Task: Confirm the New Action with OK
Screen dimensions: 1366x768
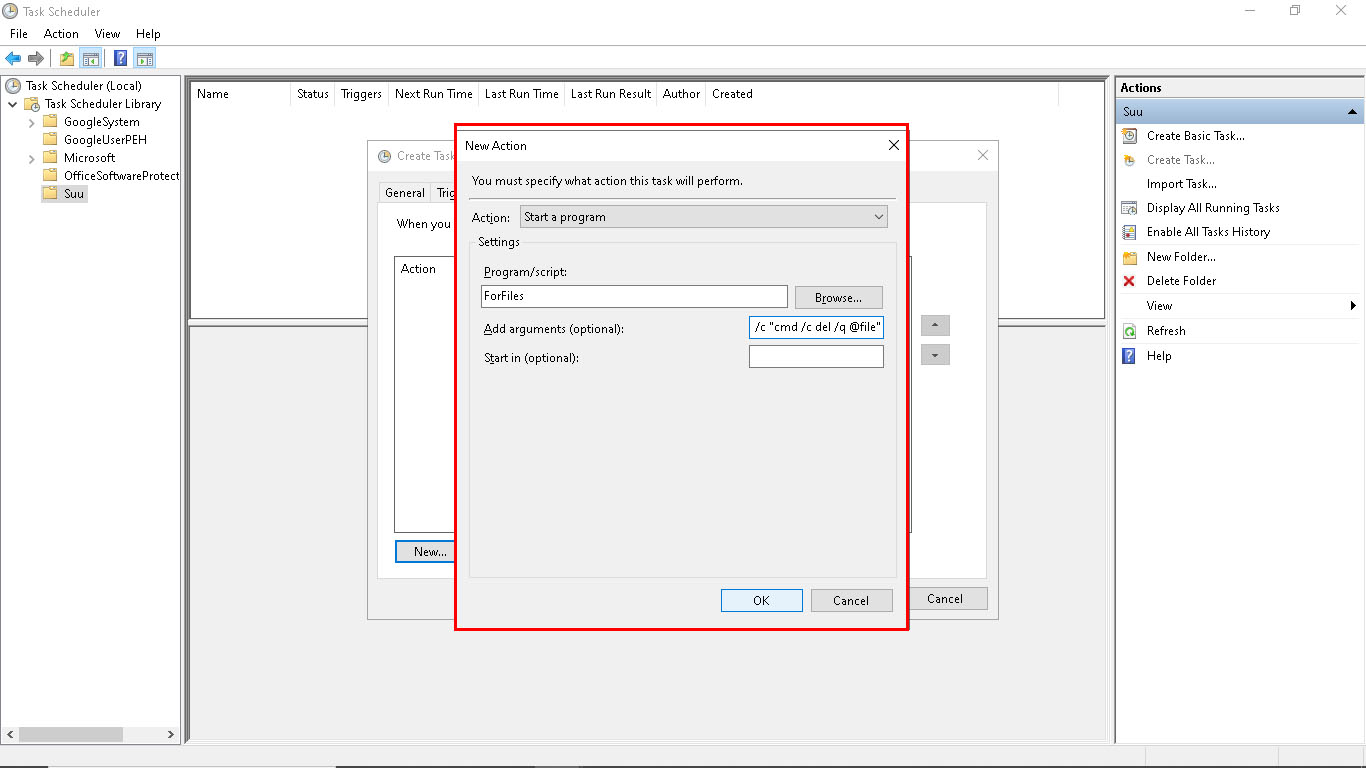Action: [x=761, y=600]
